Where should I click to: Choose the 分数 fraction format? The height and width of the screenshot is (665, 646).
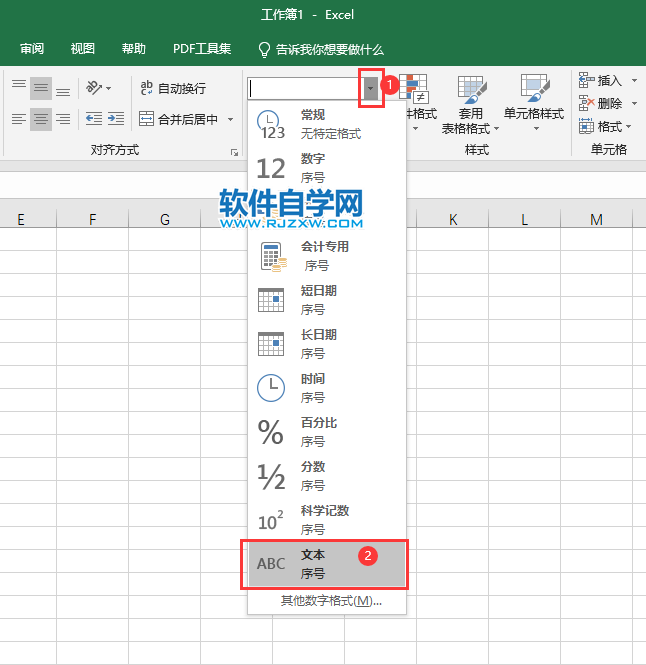coord(327,476)
